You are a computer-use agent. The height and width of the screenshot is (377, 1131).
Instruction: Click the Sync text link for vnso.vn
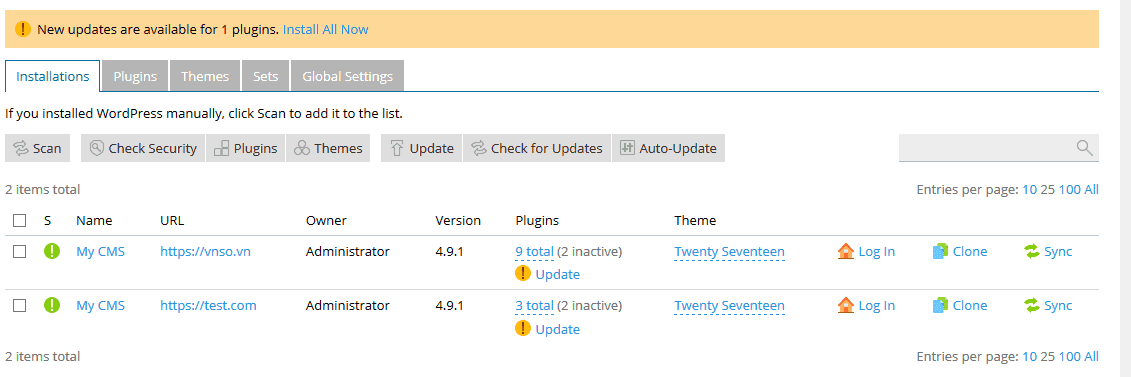click(1058, 252)
